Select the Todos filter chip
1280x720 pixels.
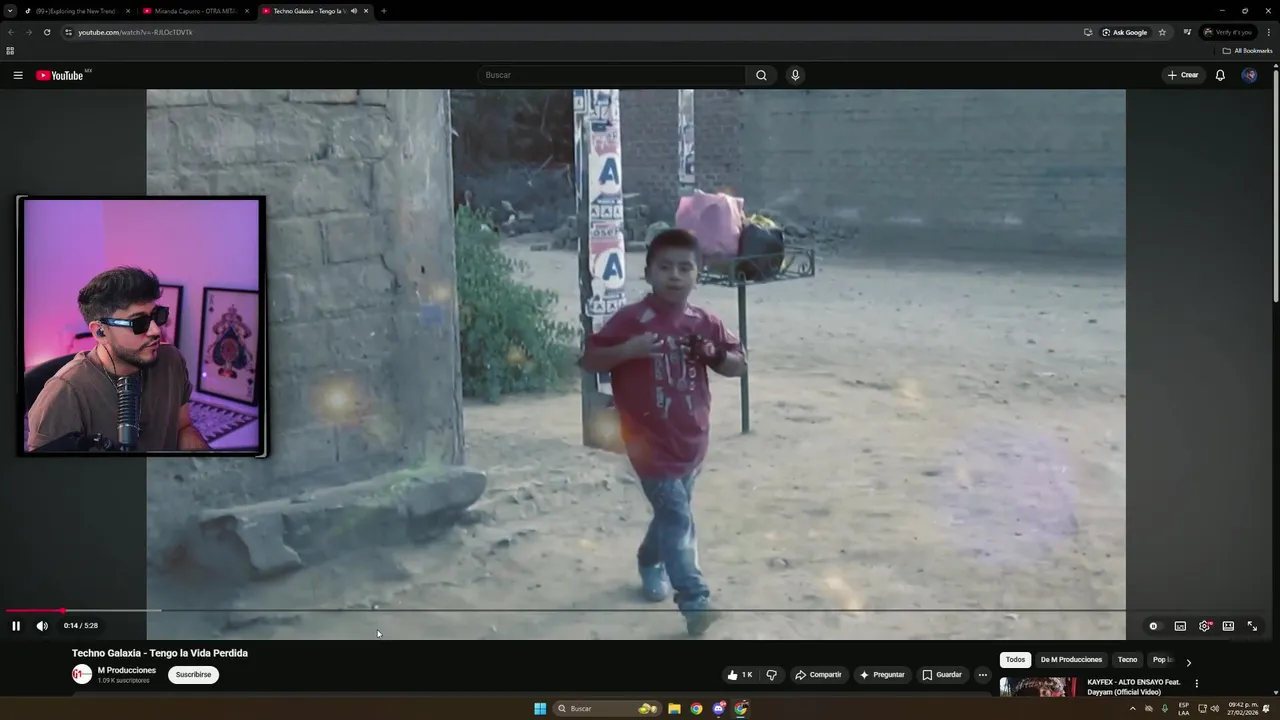[x=1015, y=660]
